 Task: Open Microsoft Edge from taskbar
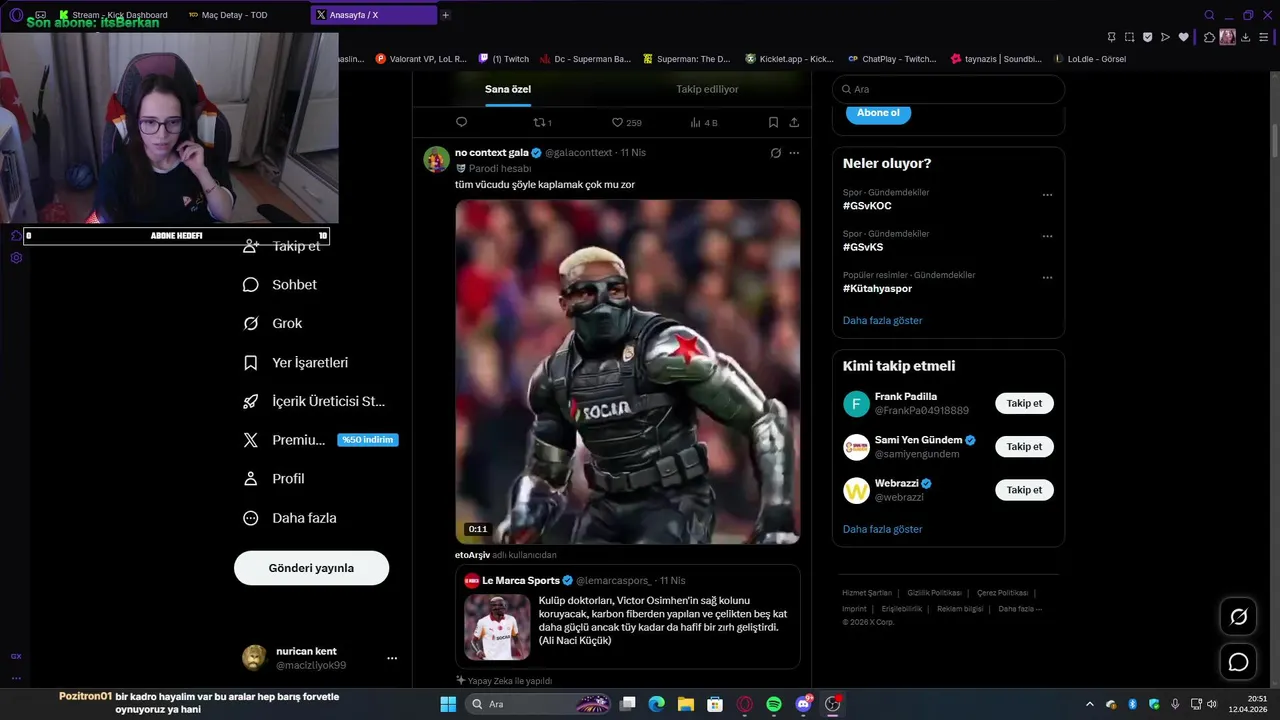pos(656,704)
